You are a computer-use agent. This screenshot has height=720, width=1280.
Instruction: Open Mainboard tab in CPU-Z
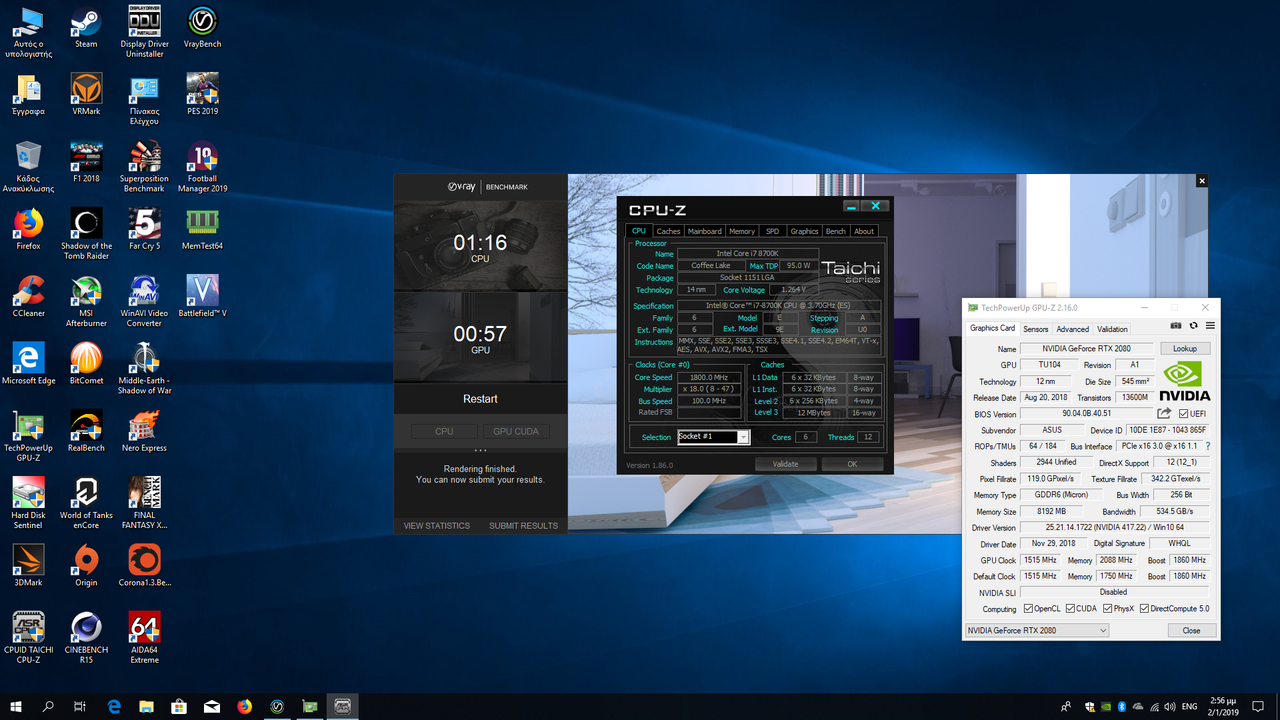click(x=704, y=231)
